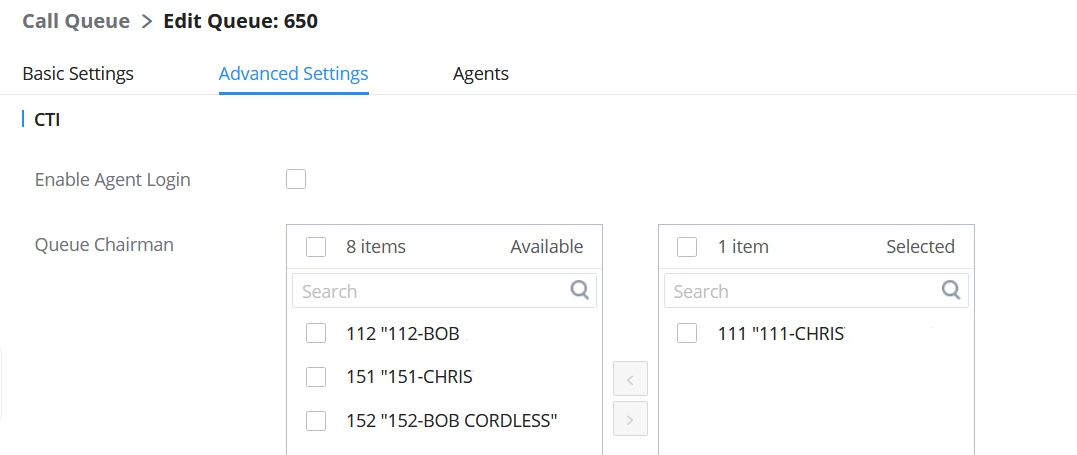Go to the Agents tab
This screenshot has height=455, width=1077.
tap(481, 74)
